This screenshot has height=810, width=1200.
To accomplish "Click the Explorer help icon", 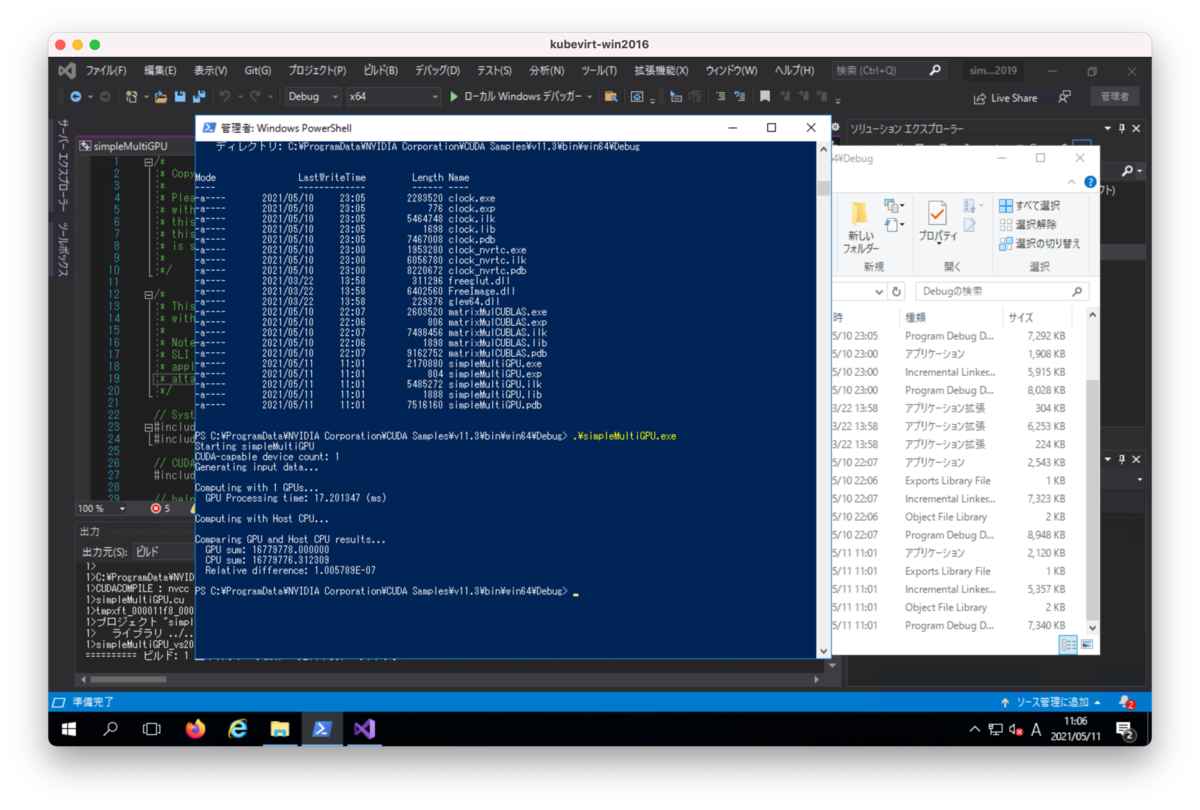I will pos(1090,182).
